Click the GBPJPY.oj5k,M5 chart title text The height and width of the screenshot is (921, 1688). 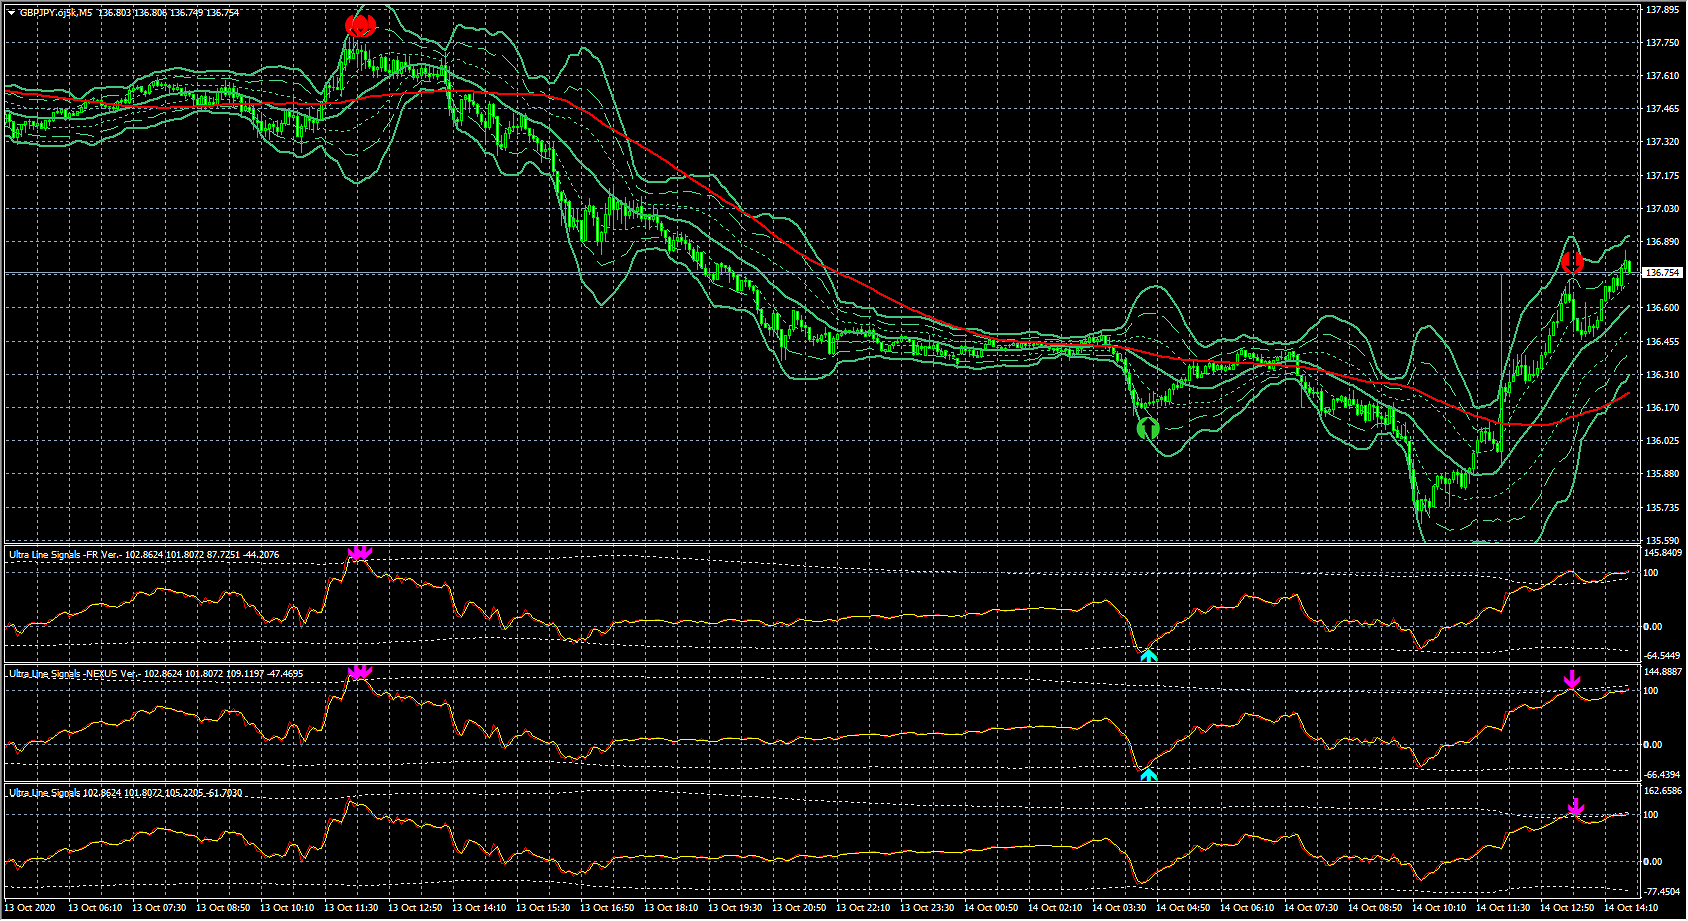[x=56, y=13]
